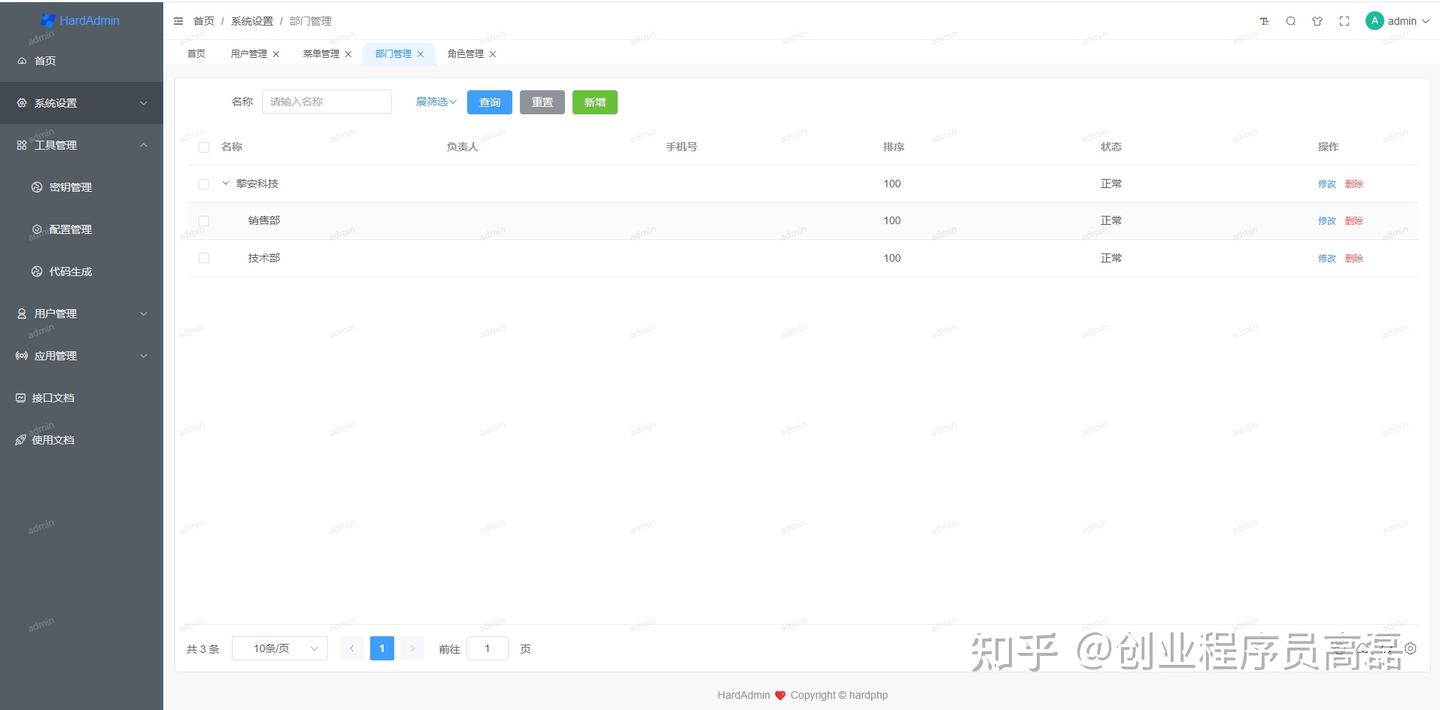Click the name search input field
1440x710 pixels.
pos(326,101)
